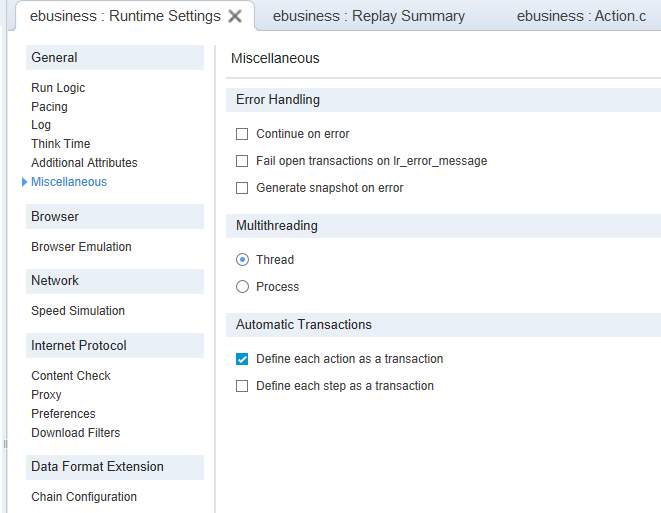Select Miscellaneous in the General section
Viewport: 661px width, 513px height.
point(69,182)
